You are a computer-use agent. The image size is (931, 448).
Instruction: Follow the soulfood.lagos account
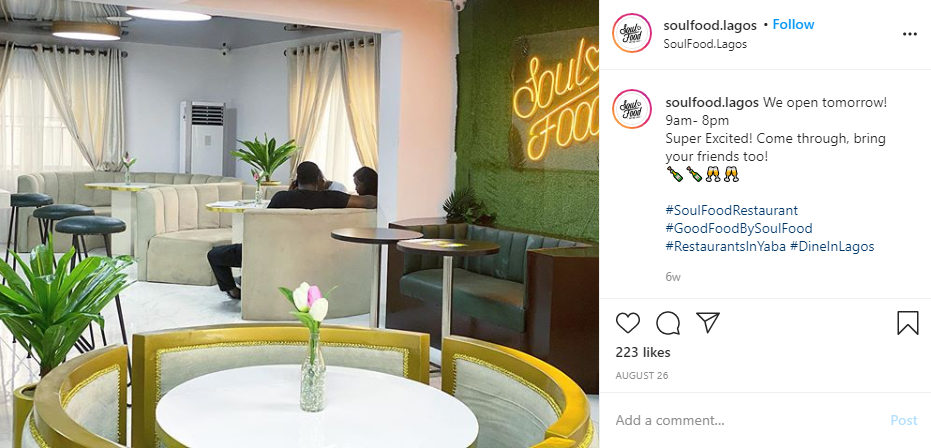click(793, 24)
